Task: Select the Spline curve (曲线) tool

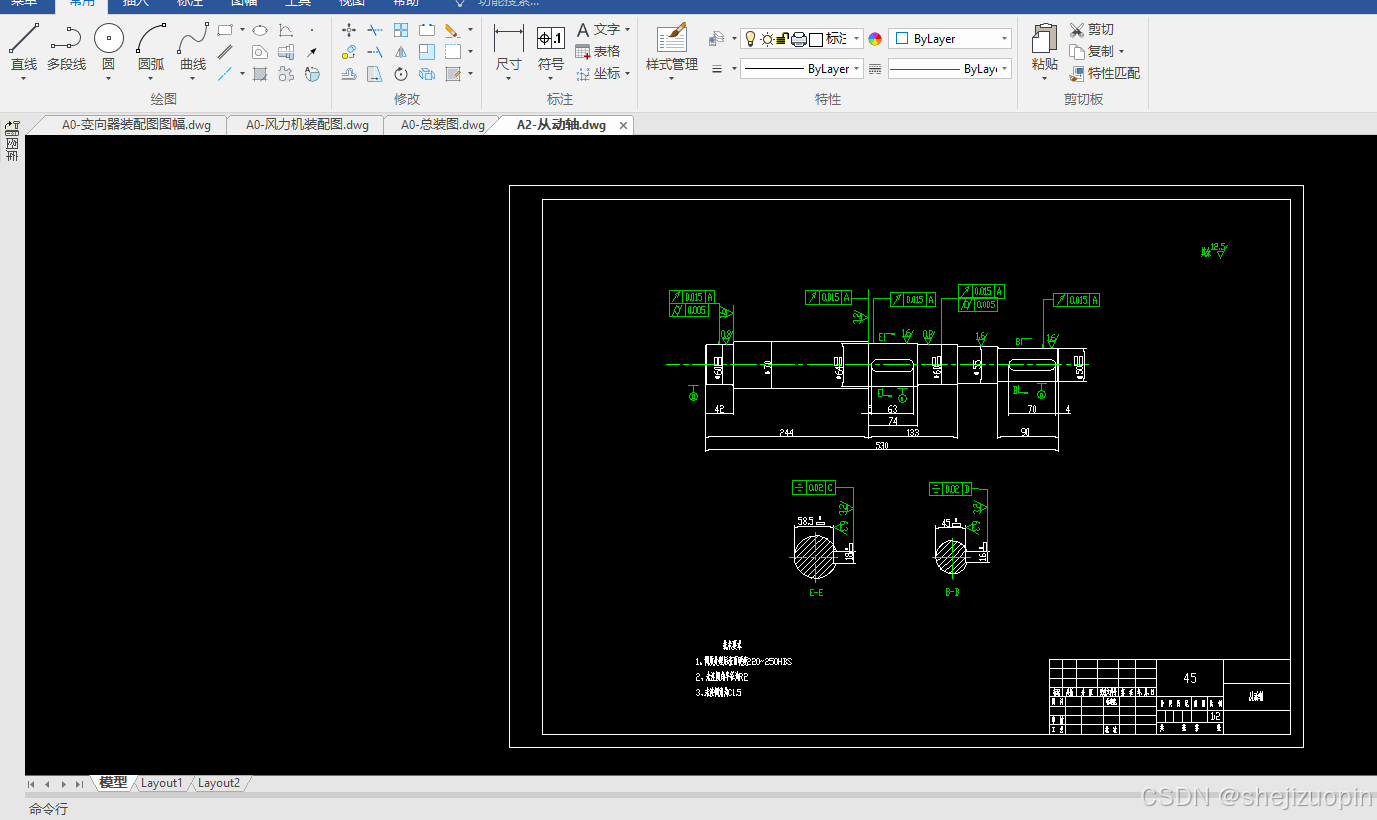Action: 193,48
